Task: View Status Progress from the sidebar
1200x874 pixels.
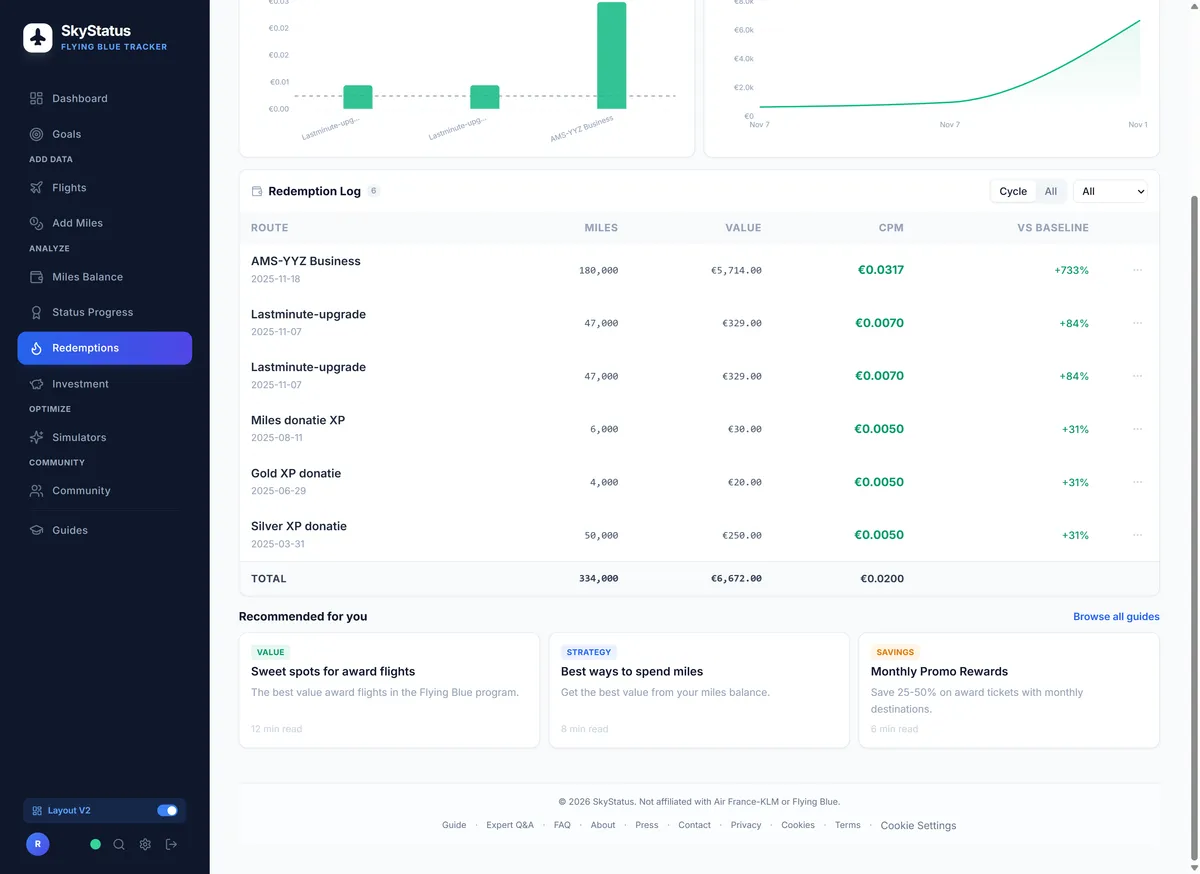Action: [x=94, y=311]
